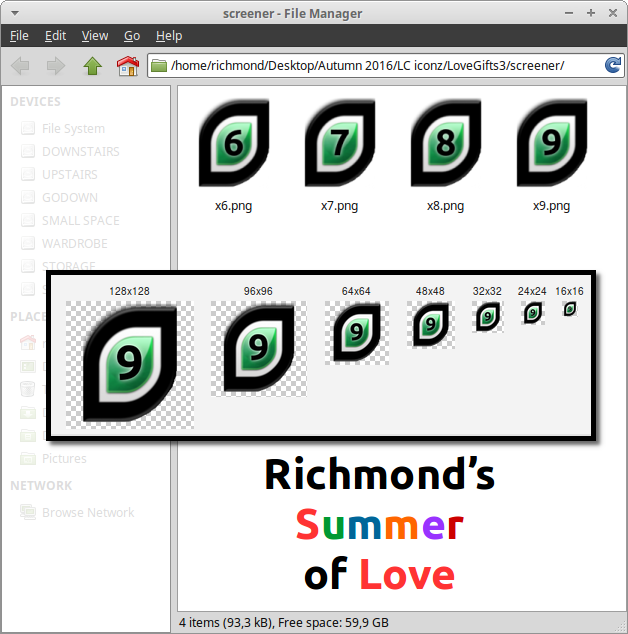Open the Pictures place in sidebar
The width and height of the screenshot is (628, 634).
pyautogui.click(x=64, y=458)
